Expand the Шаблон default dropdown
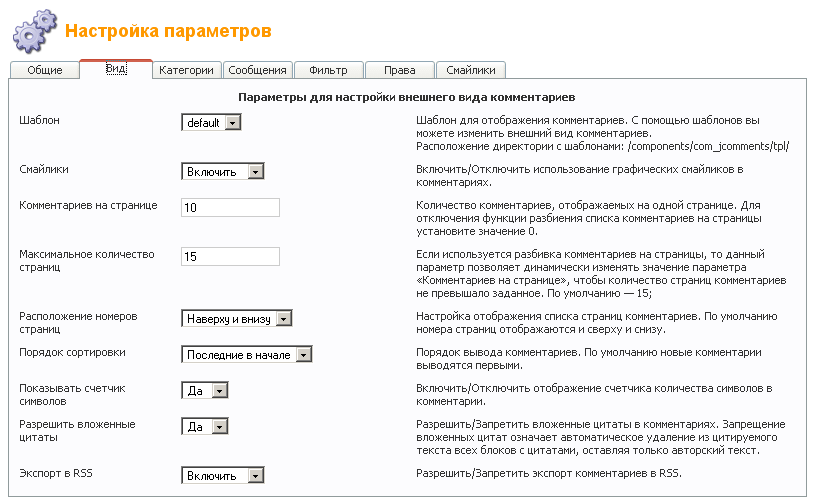 [x=211, y=122]
